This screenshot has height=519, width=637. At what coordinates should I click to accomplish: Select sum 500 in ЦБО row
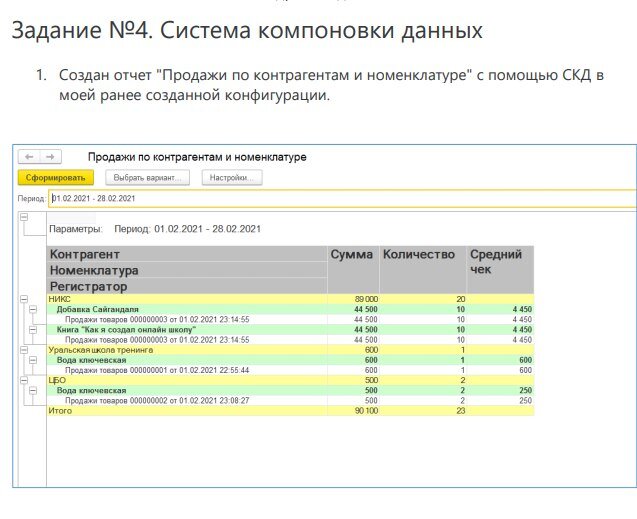pyautogui.click(x=353, y=381)
